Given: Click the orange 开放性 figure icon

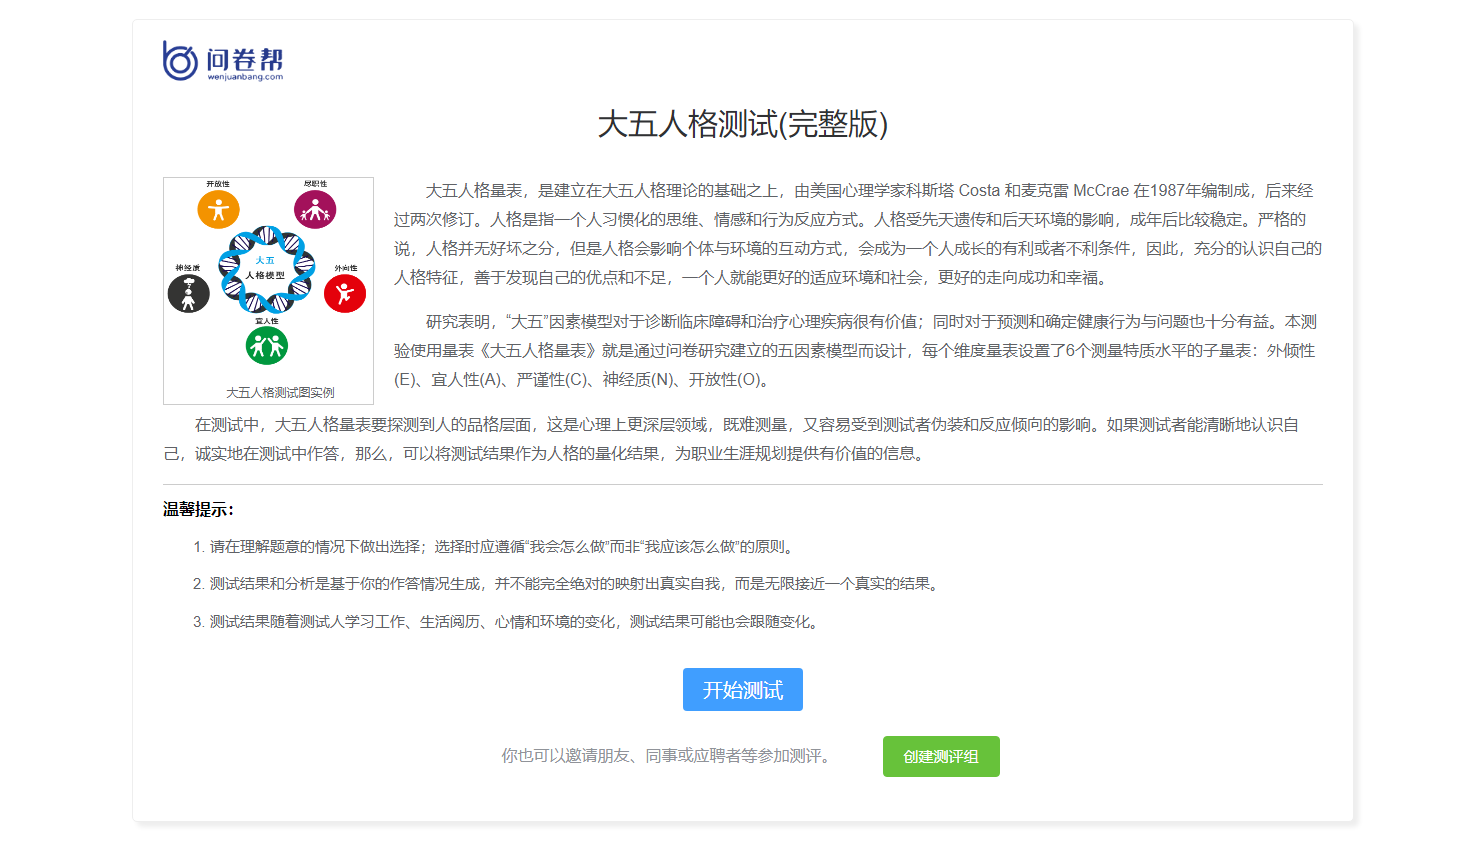Looking at the screenshot, I should [218, 210].
